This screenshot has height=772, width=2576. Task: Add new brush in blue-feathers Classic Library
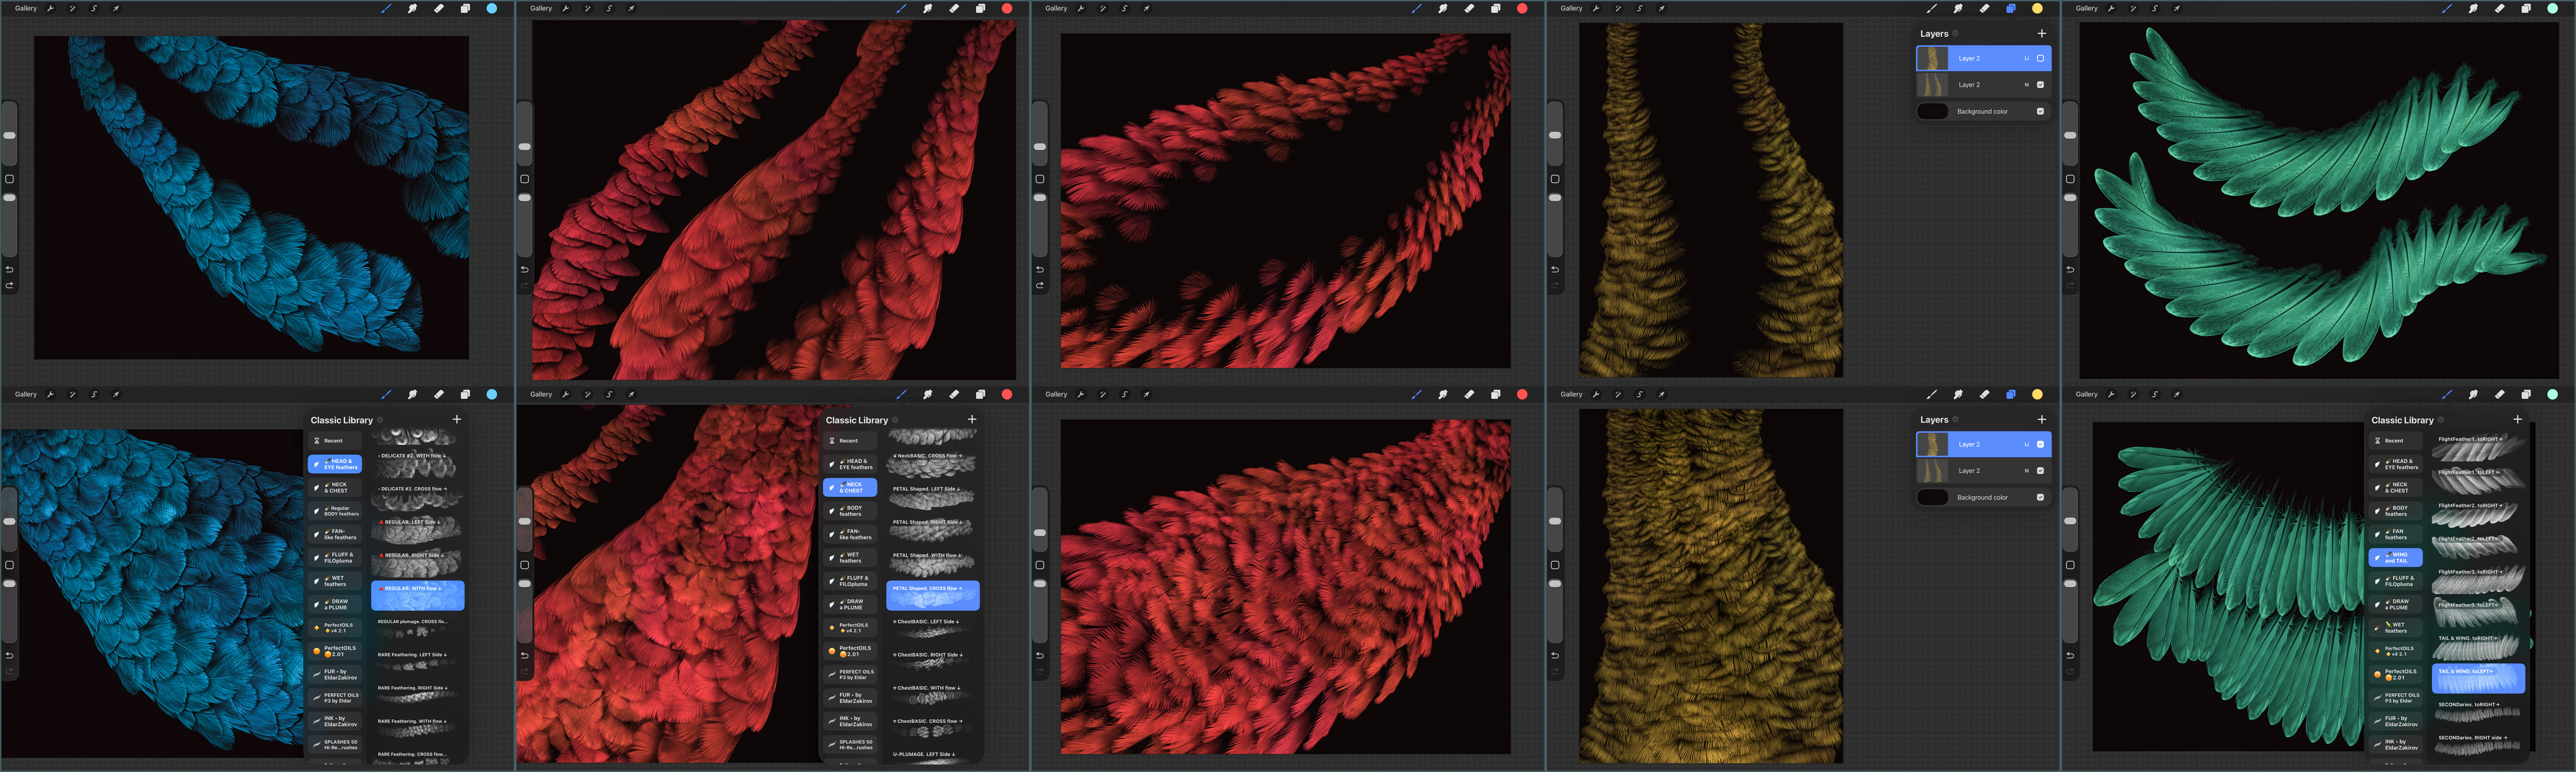[457, 419]
